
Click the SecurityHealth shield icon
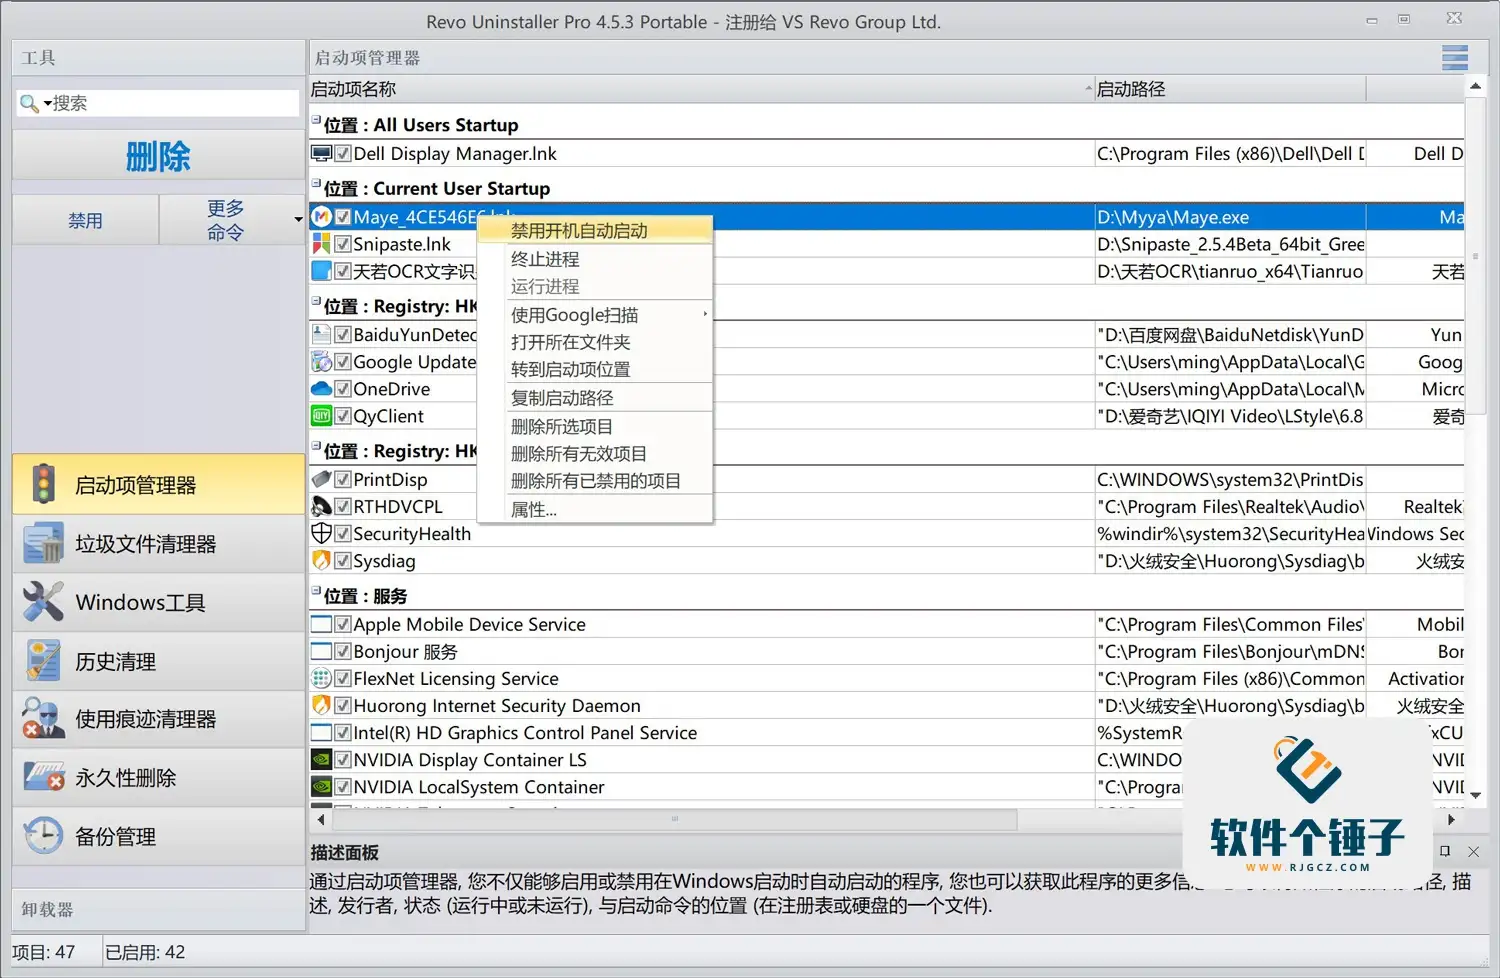pyautogui.click(x=321, y=533)
